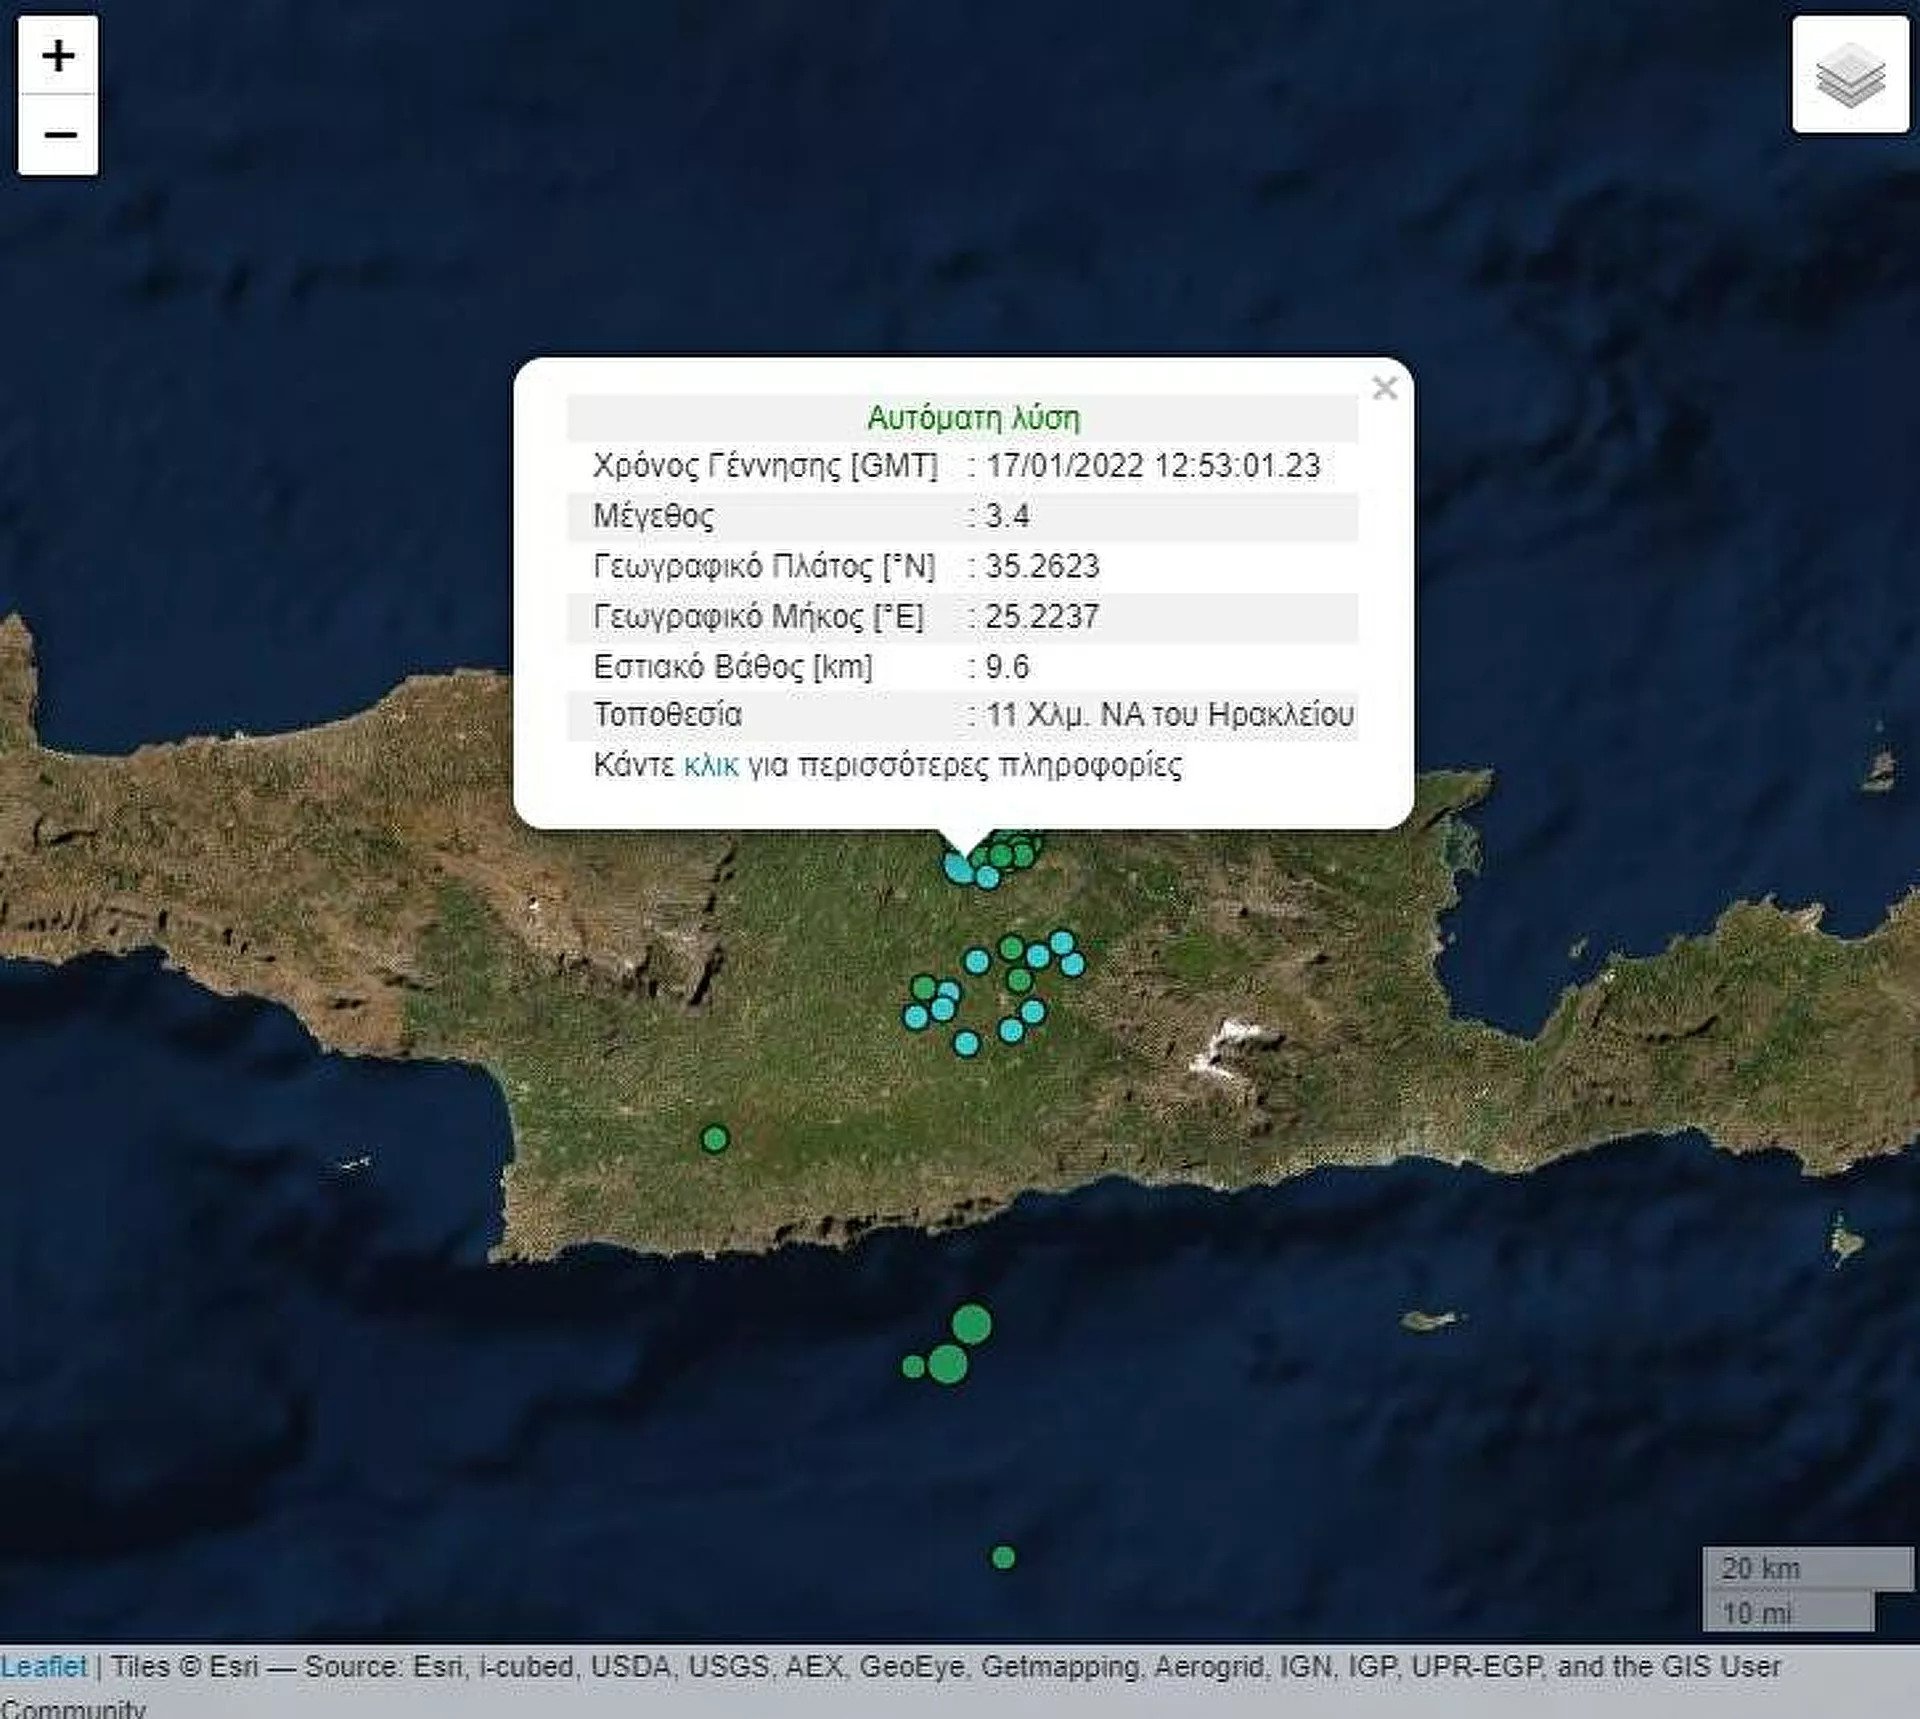Open the Leaflet attribution link
Screen dimensions: 1920x1719
43,1666
